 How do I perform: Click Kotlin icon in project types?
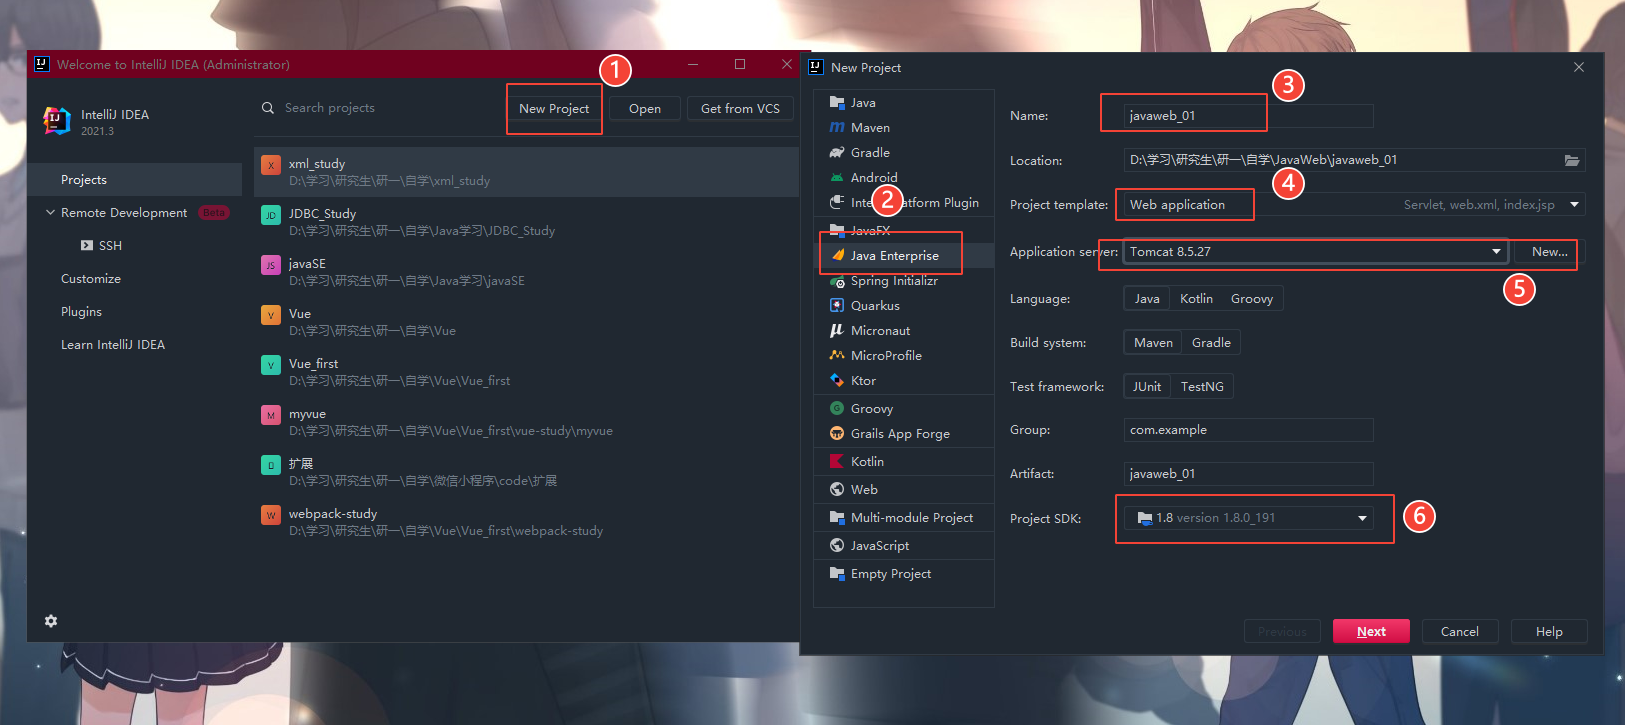click(837, 462)
